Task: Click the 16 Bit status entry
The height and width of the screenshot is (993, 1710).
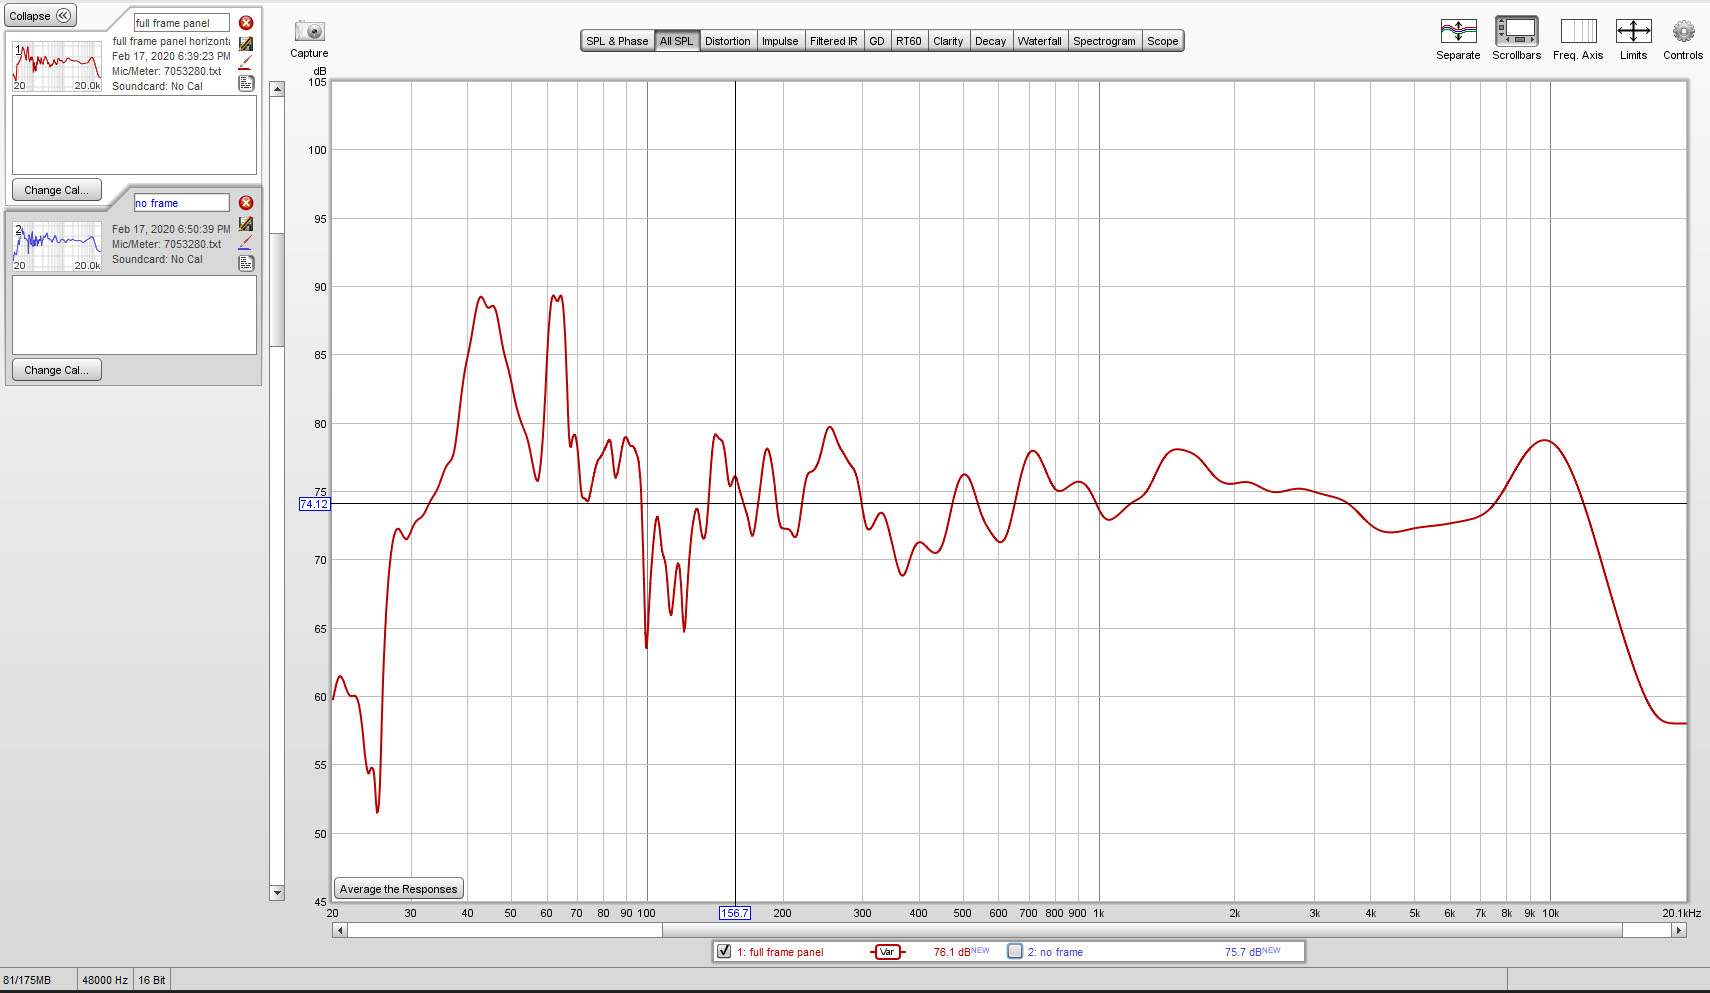Action: tap(152, 980)
